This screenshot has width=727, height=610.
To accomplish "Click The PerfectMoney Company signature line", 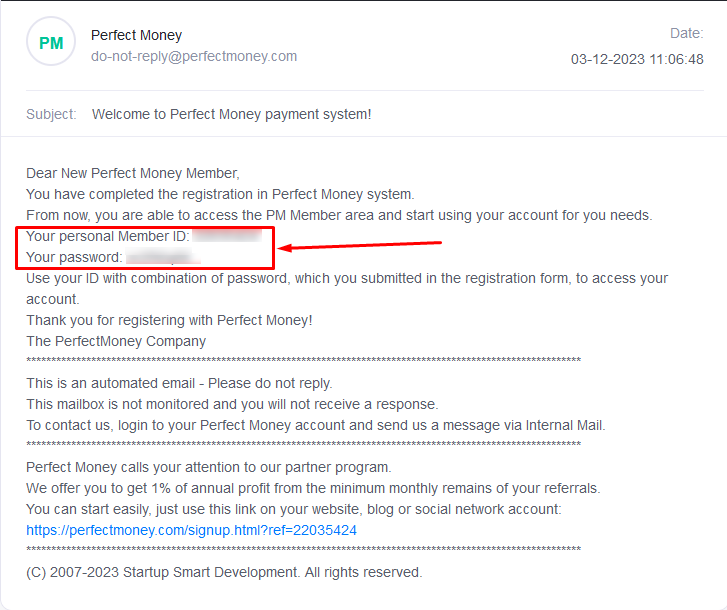I will pyautogui.click(x=116, y=341).
